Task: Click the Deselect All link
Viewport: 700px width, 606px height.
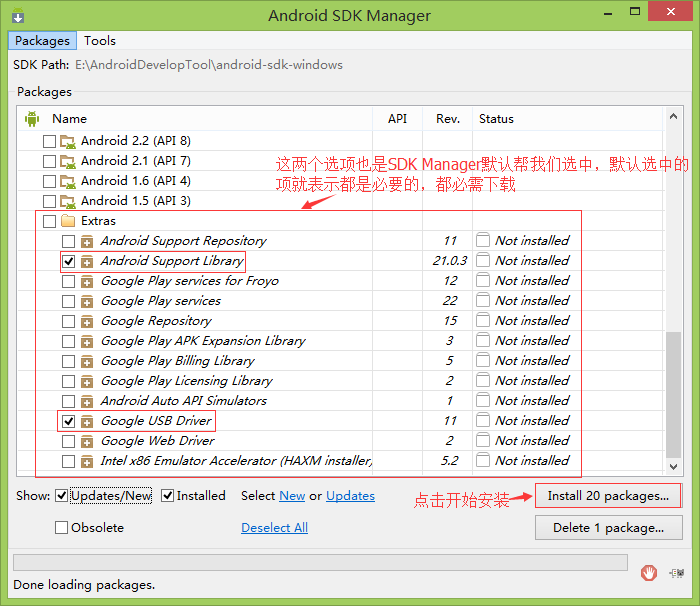Action: point(275,528)
